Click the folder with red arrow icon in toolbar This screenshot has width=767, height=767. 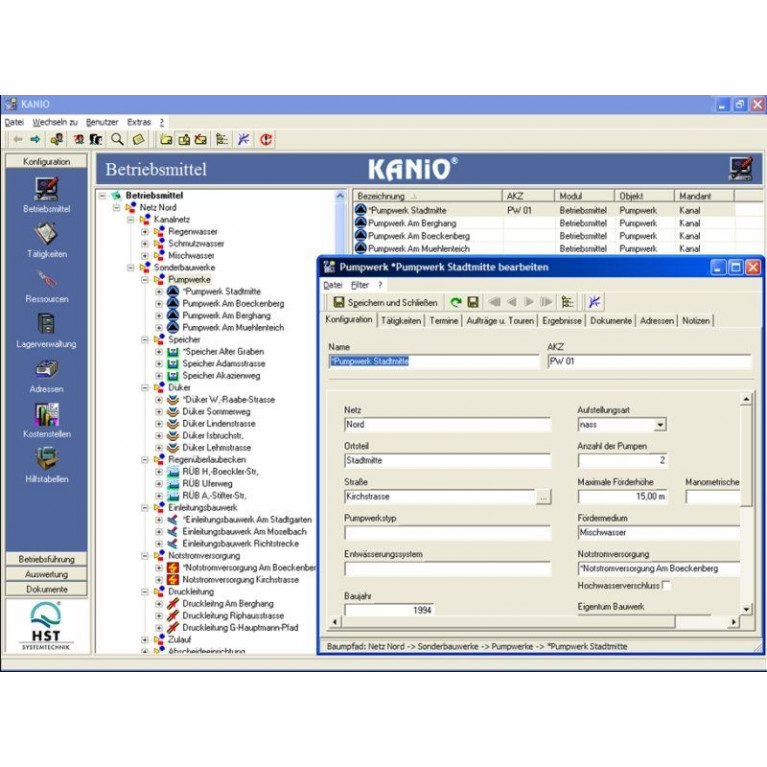pyautogui.click(x=201, y=139)
